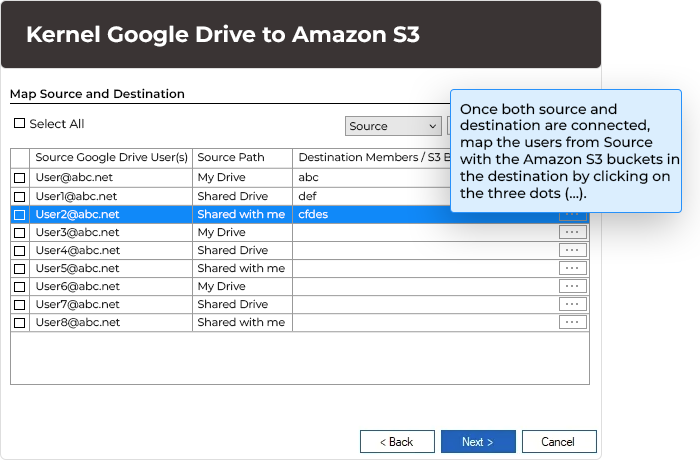The height and width of the screenshot is (460, 700).
Task: Click Shared with me in User5 row
Action: coord(241,269)
